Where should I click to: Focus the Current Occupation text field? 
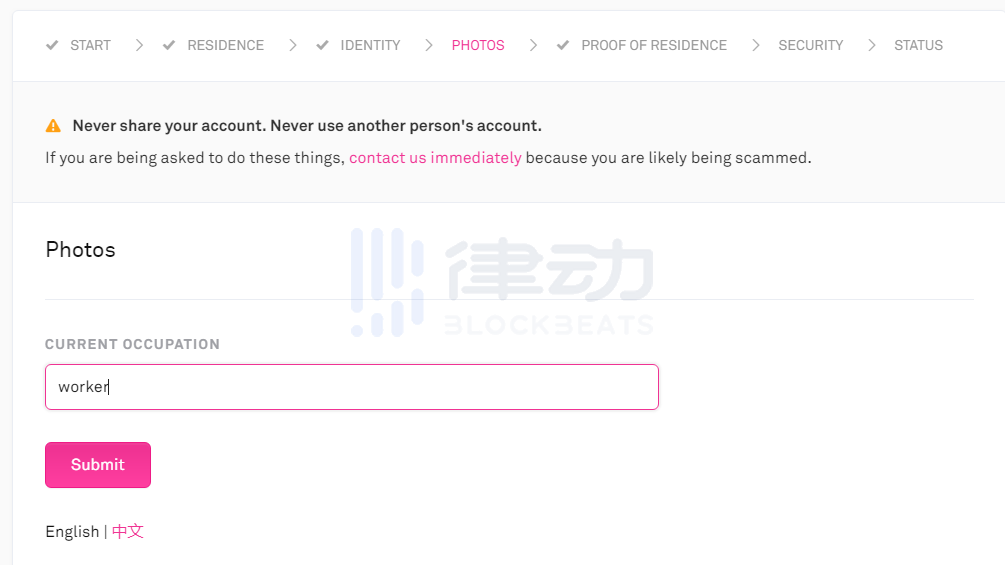pos(352,387)
